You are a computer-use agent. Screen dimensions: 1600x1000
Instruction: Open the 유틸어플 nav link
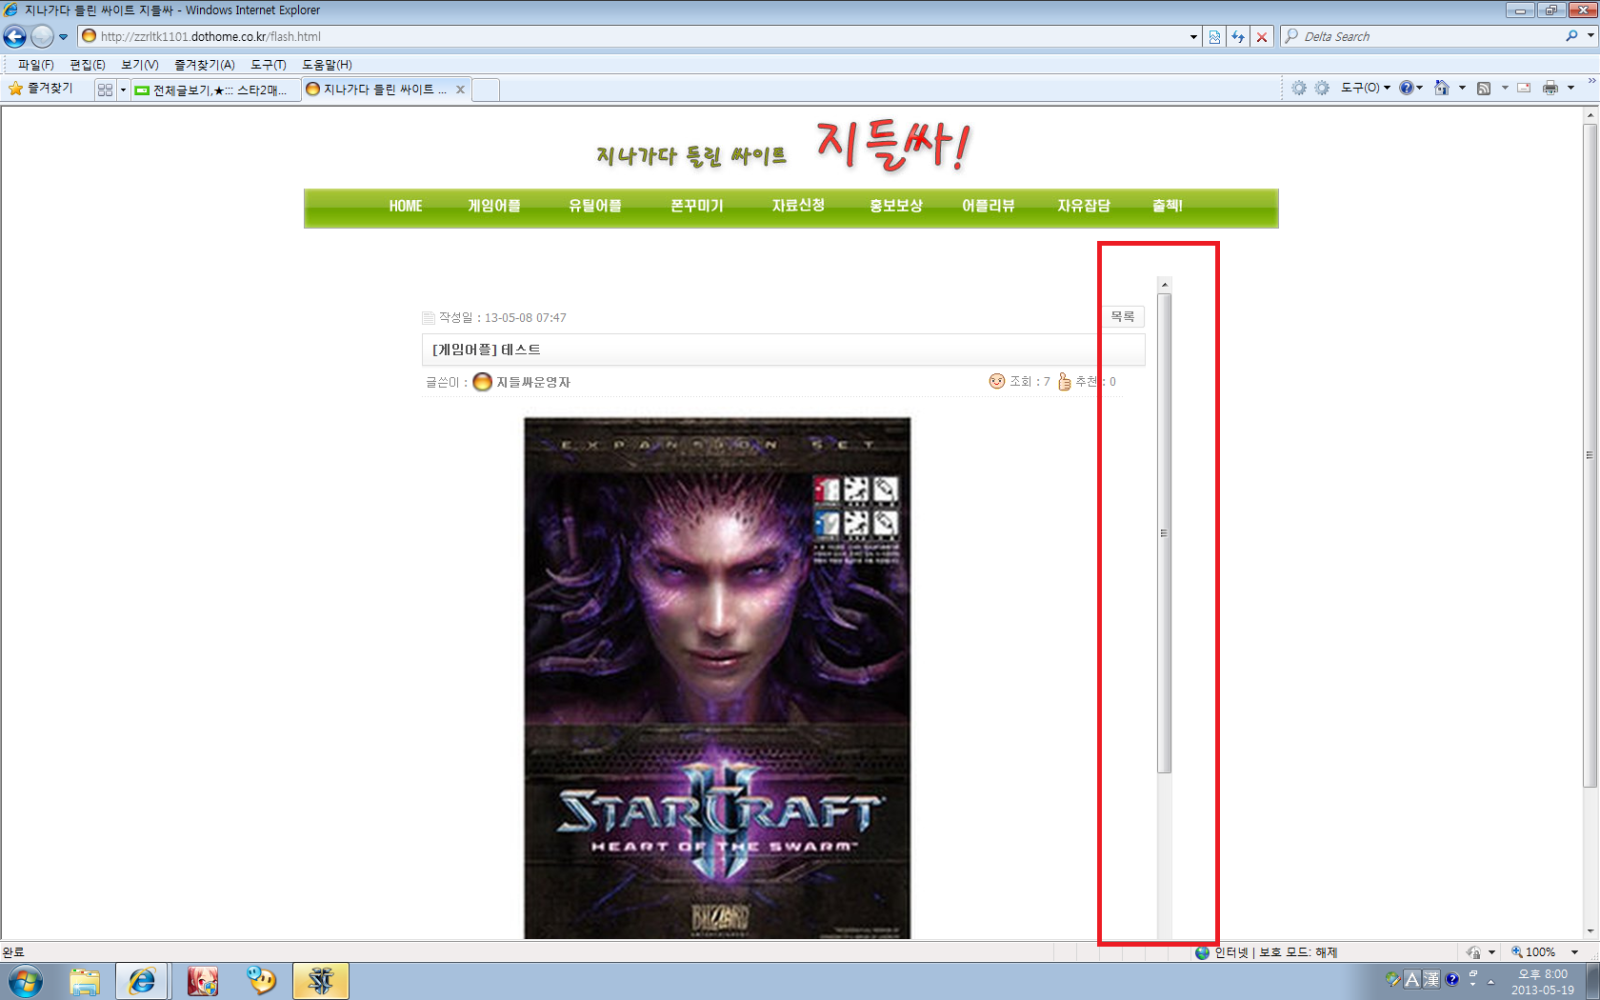click(x=595, y=206)
